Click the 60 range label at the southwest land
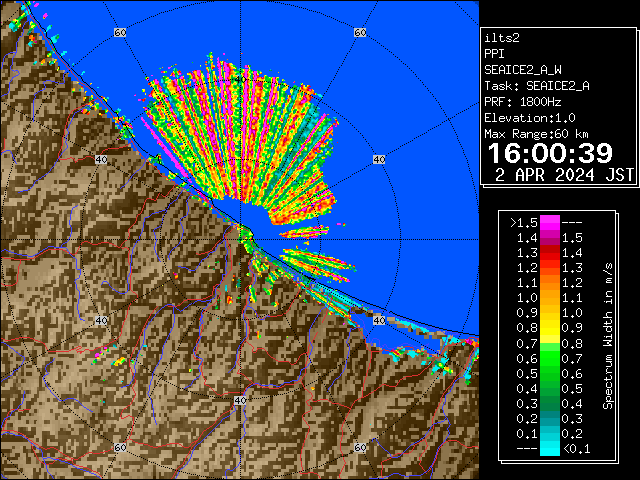Image resolution: width=640 pixels, height=480 pixels. coord(120,447)
